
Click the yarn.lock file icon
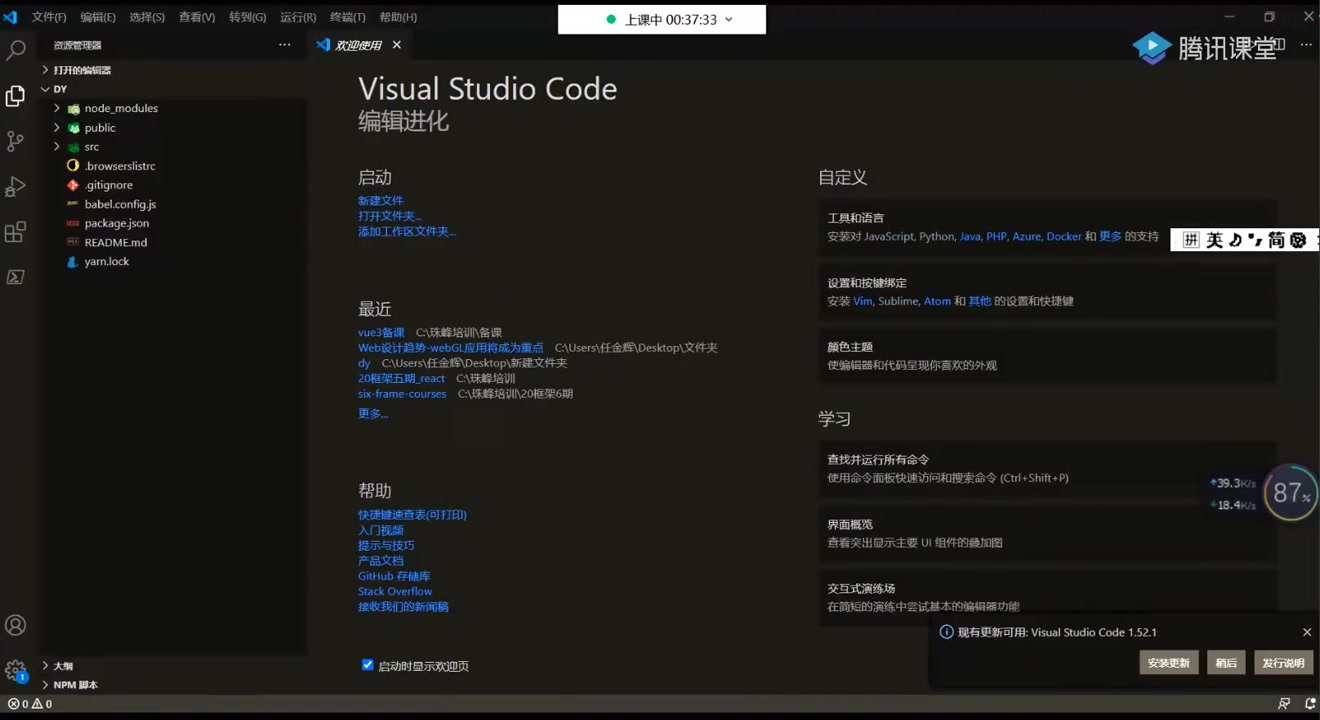click(x=72, y=261)
